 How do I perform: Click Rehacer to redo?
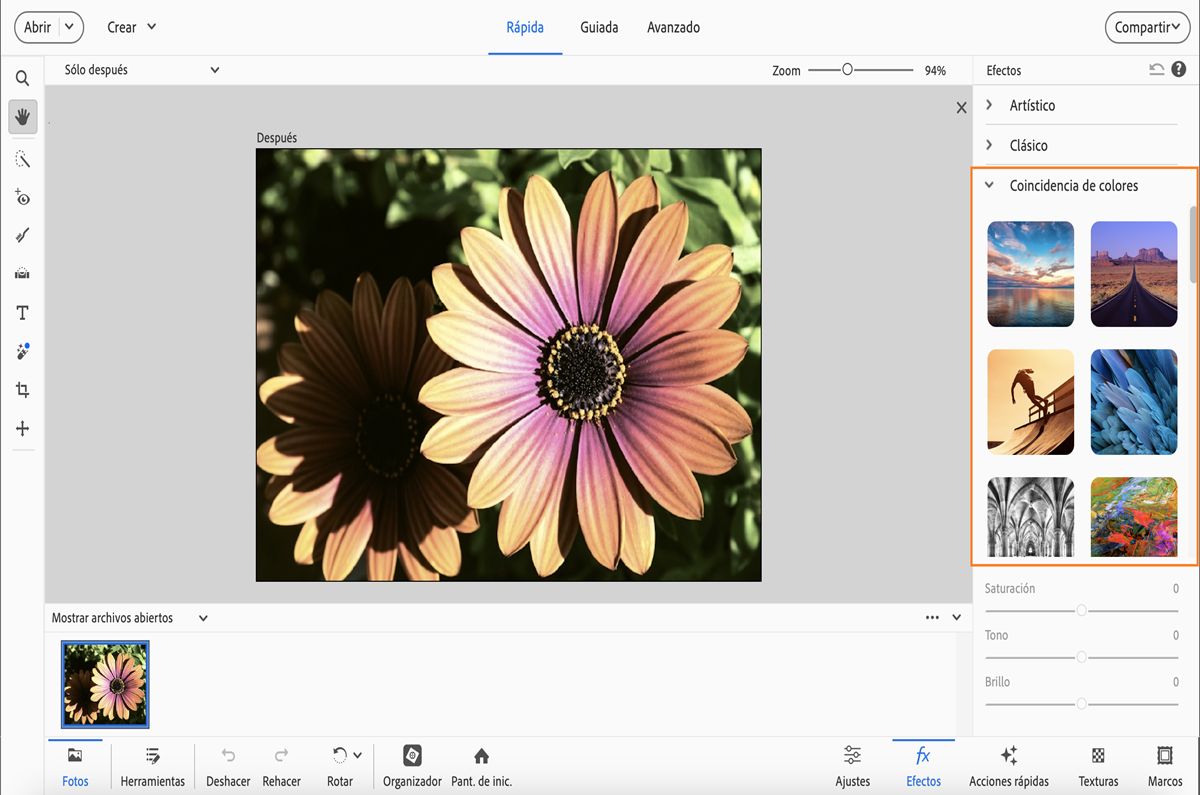[281, 767]
